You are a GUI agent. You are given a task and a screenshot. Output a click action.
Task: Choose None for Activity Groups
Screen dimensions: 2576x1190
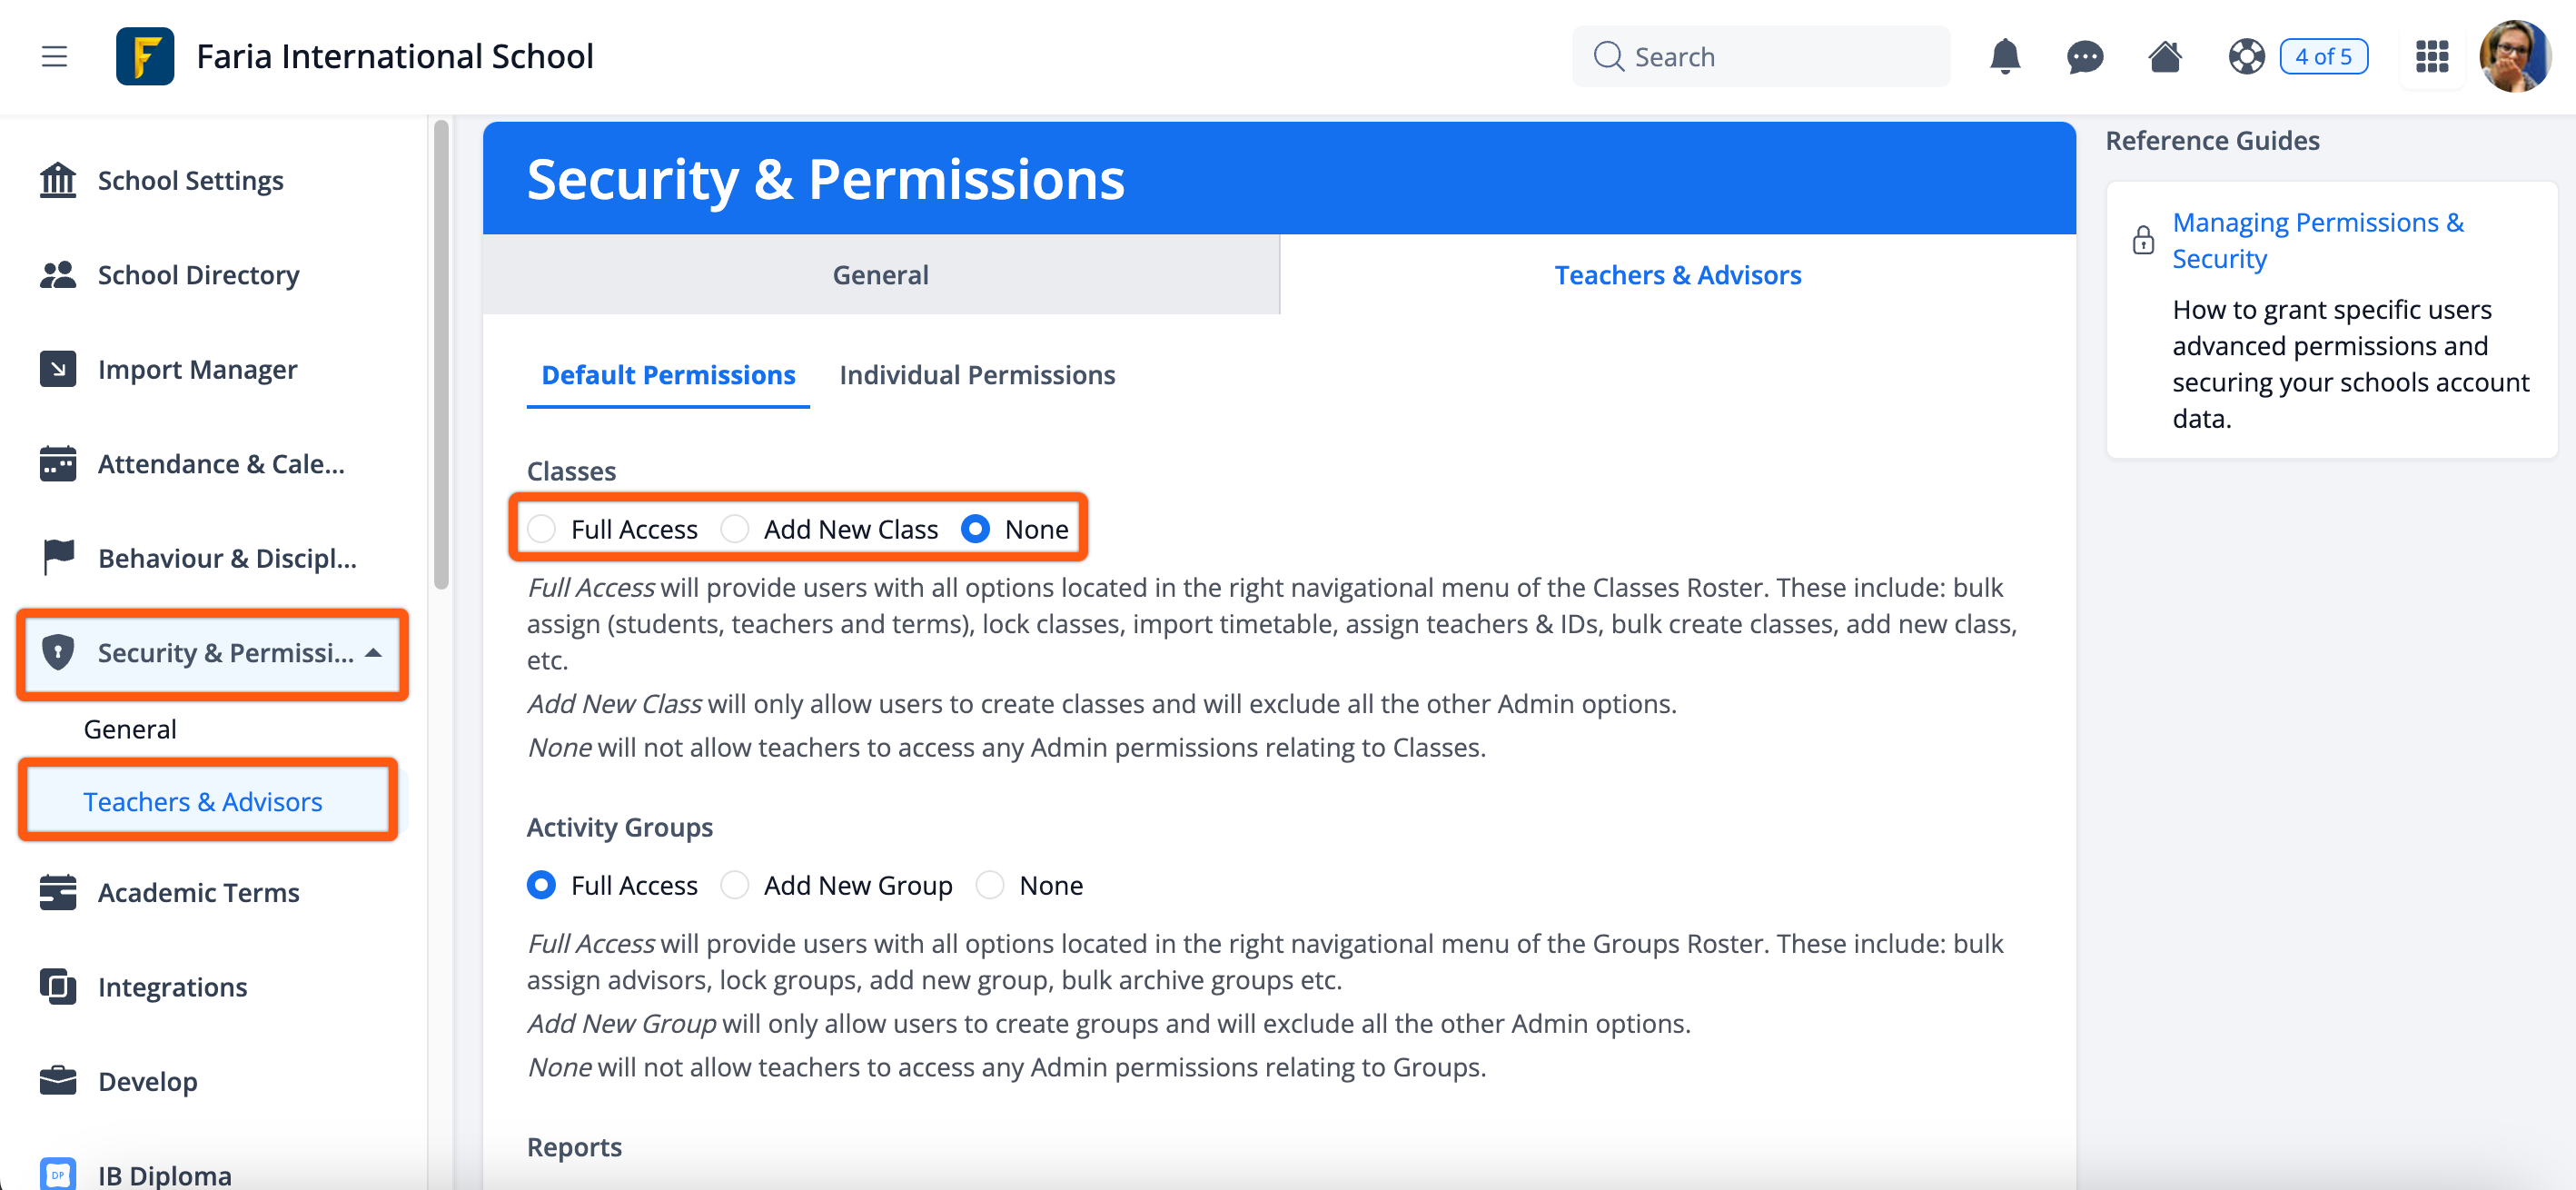(x=990, y=885)
